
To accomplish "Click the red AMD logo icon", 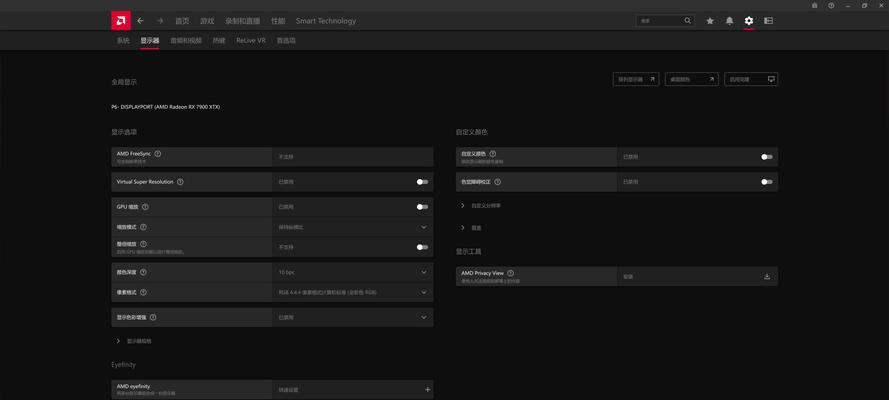I will pyautogui.click(x=121, y=21).
